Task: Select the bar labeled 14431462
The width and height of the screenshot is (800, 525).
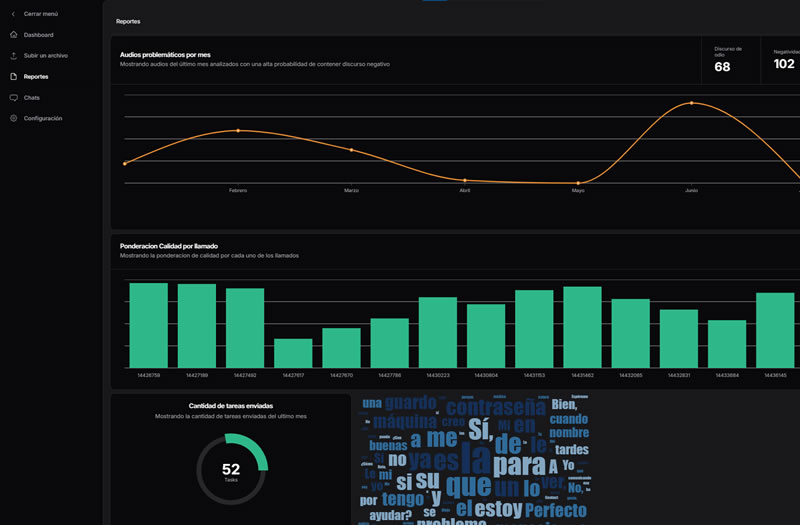Action: pos(582,327)
